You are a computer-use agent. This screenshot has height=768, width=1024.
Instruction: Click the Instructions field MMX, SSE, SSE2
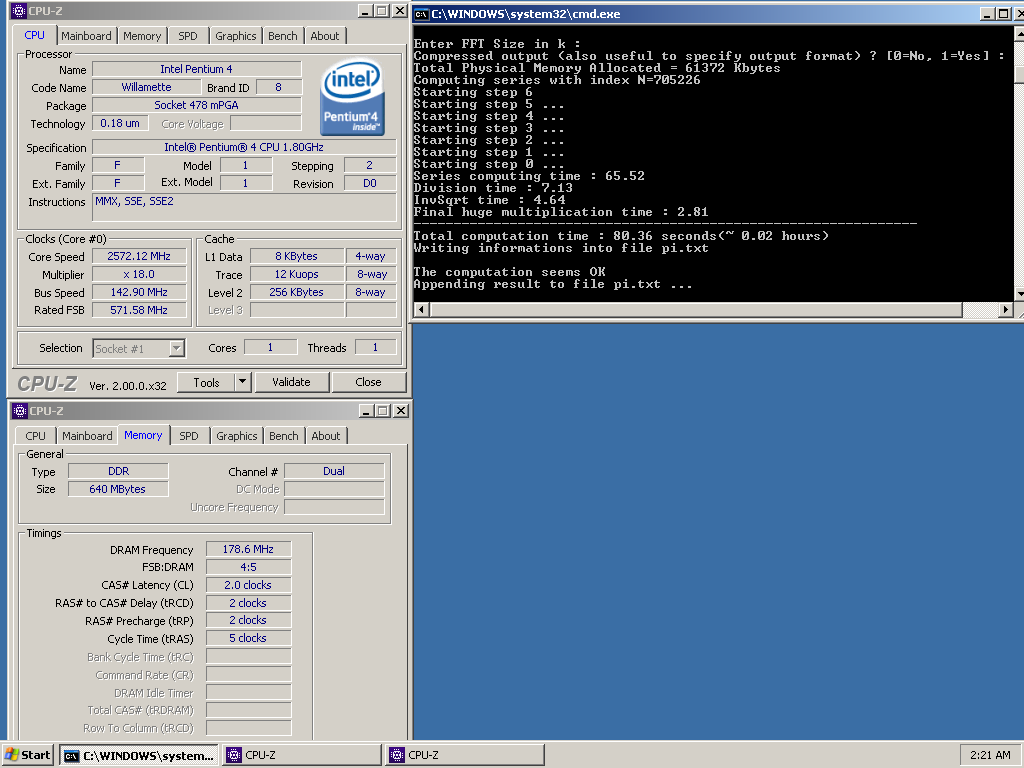(x=244, y=208)
